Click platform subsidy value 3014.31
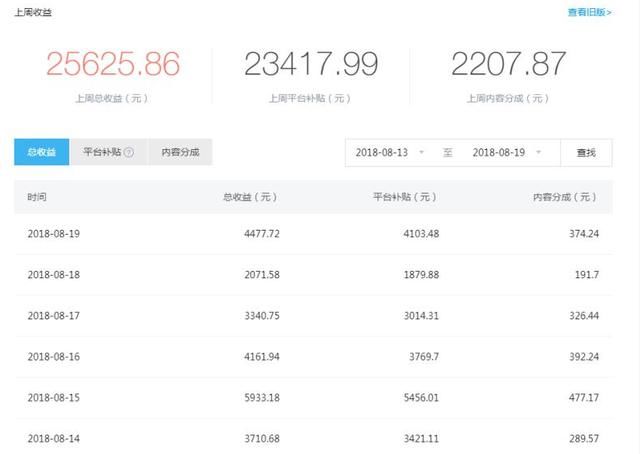The height and width of the screenshot is (454, 640). tap(421, 316)
